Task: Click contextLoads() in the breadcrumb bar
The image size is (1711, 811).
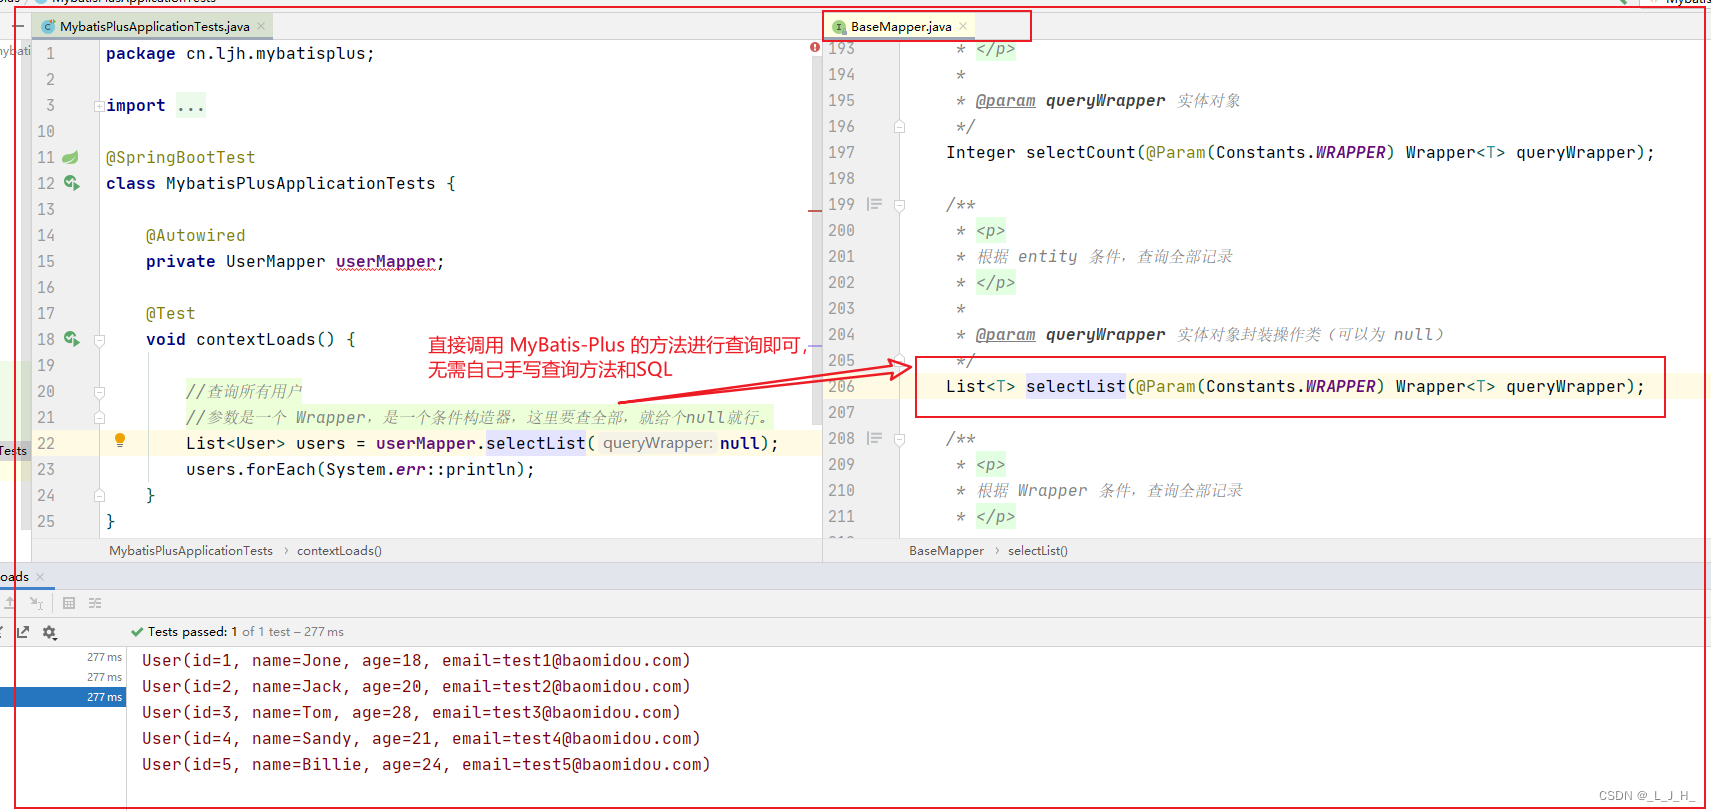Action: pyautogui.click(x=339, y=551)
